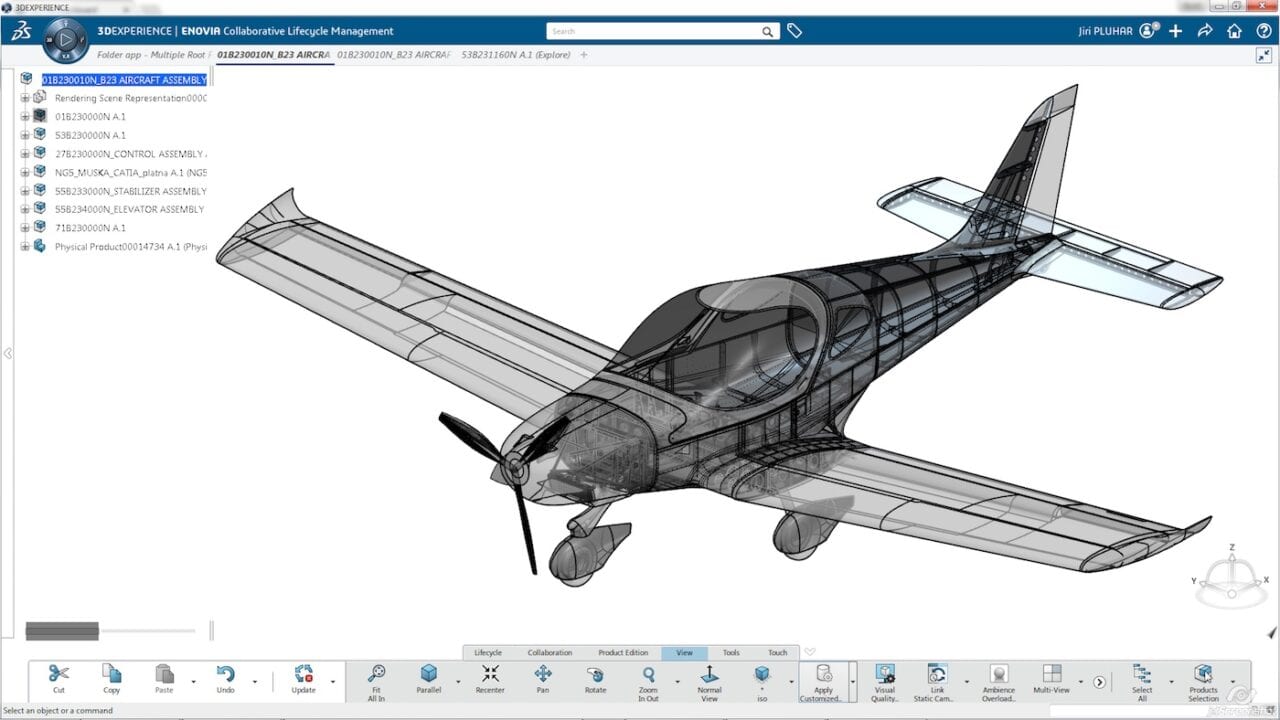This screenshot has height=720, width=1280.
Task: Switch to the Tools ribbon tab
Action: [x=730, y=652]
